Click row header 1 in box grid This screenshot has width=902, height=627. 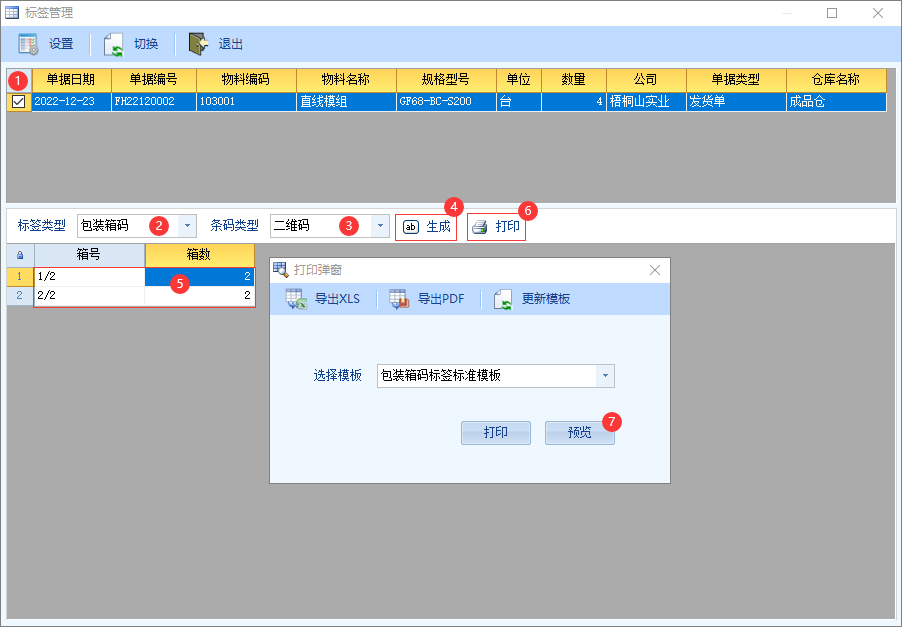pos(20,277)
